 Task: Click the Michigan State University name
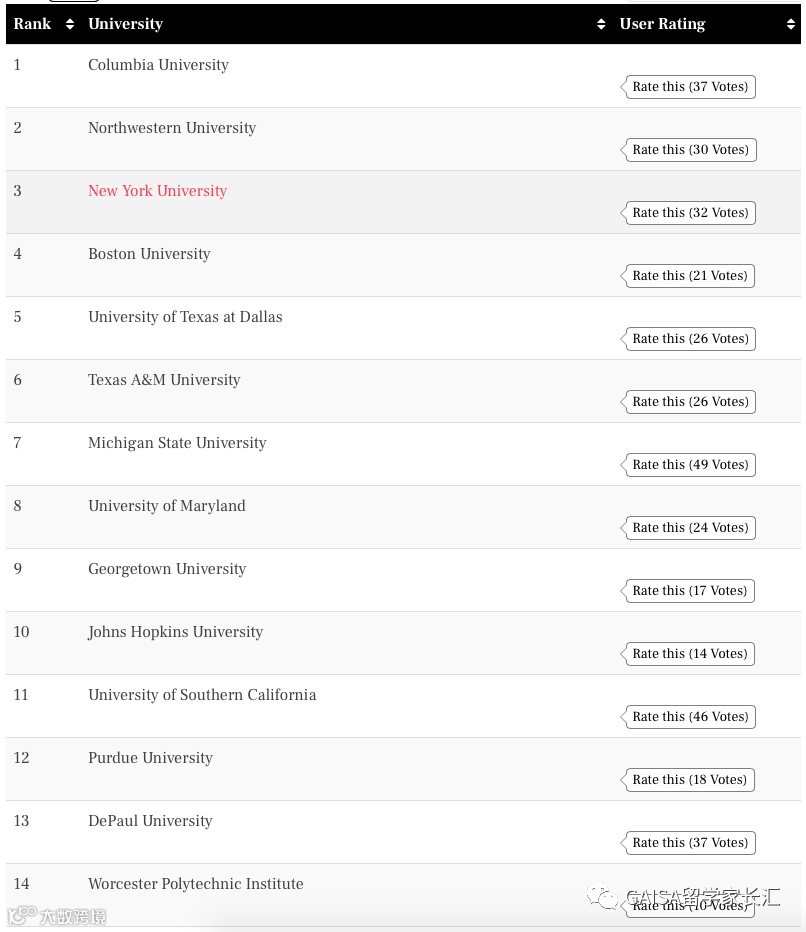pos(177,443)
